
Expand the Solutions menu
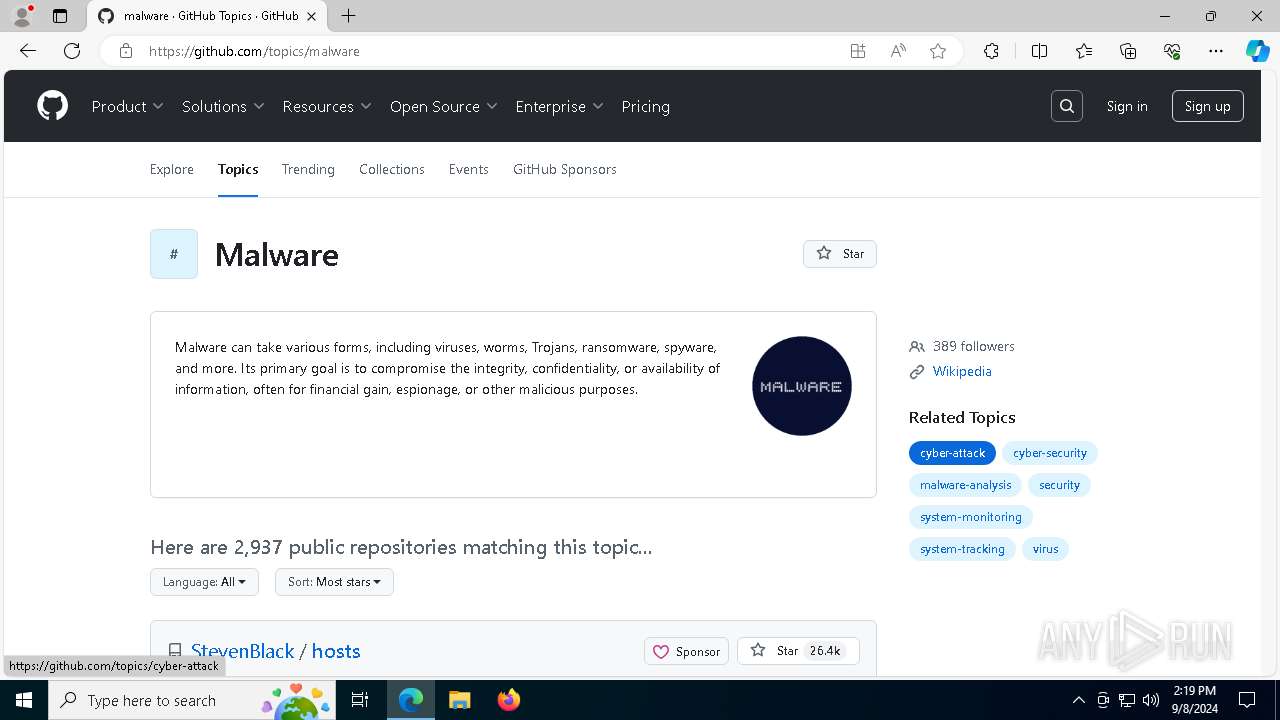click(x=223, y=106)
